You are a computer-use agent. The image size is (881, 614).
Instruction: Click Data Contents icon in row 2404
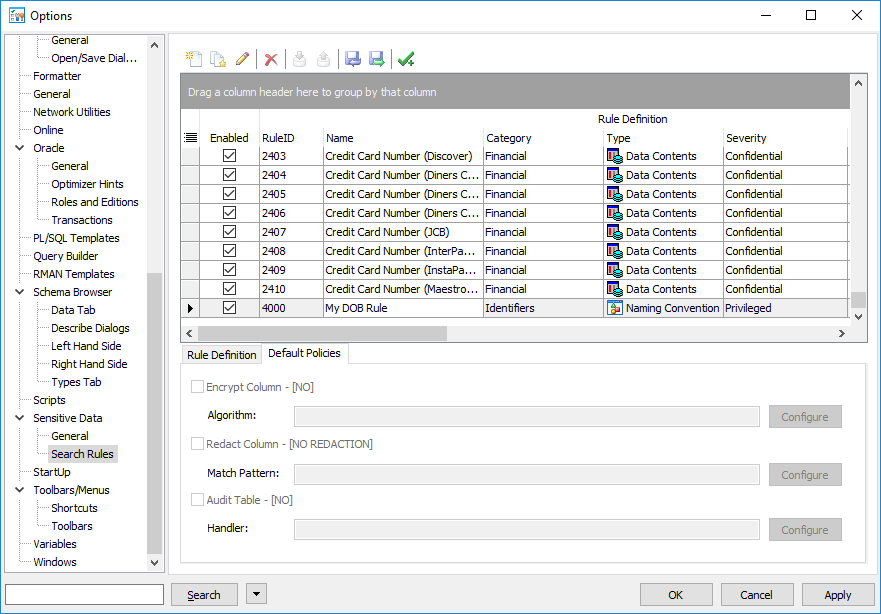pos(615,175)
